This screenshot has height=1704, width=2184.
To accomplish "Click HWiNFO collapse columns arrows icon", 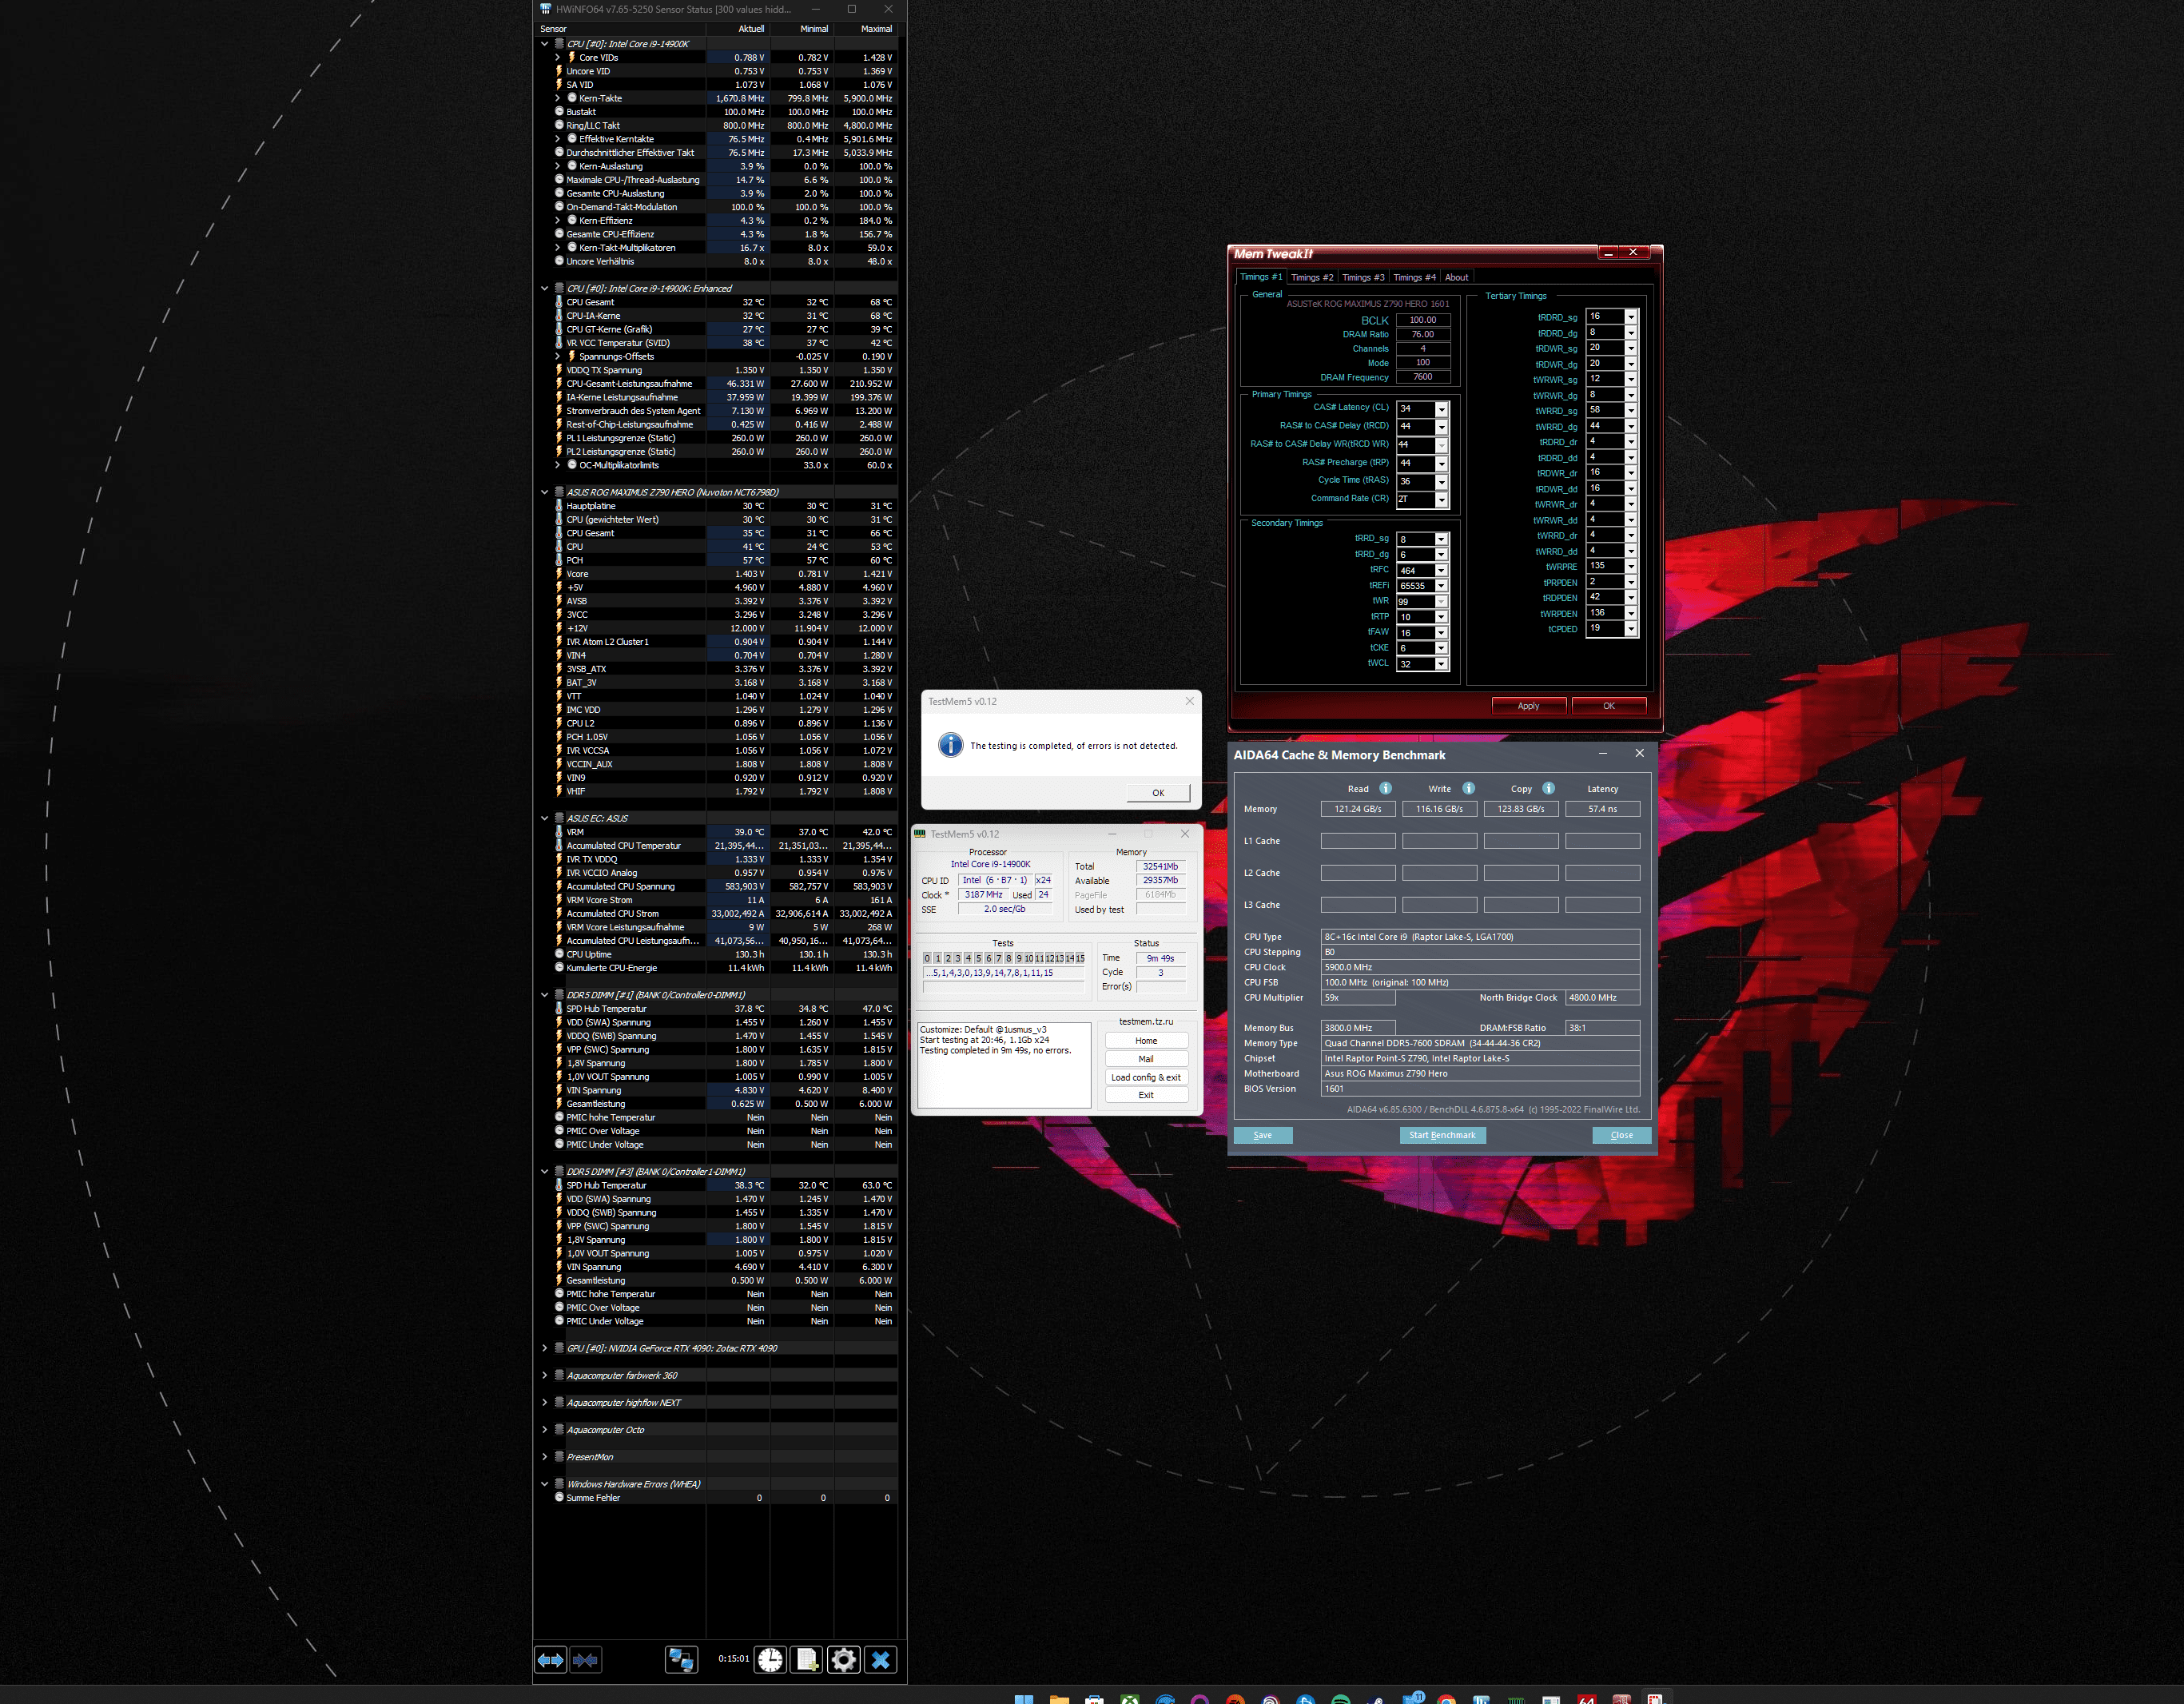I will (x=586, y=1660).
